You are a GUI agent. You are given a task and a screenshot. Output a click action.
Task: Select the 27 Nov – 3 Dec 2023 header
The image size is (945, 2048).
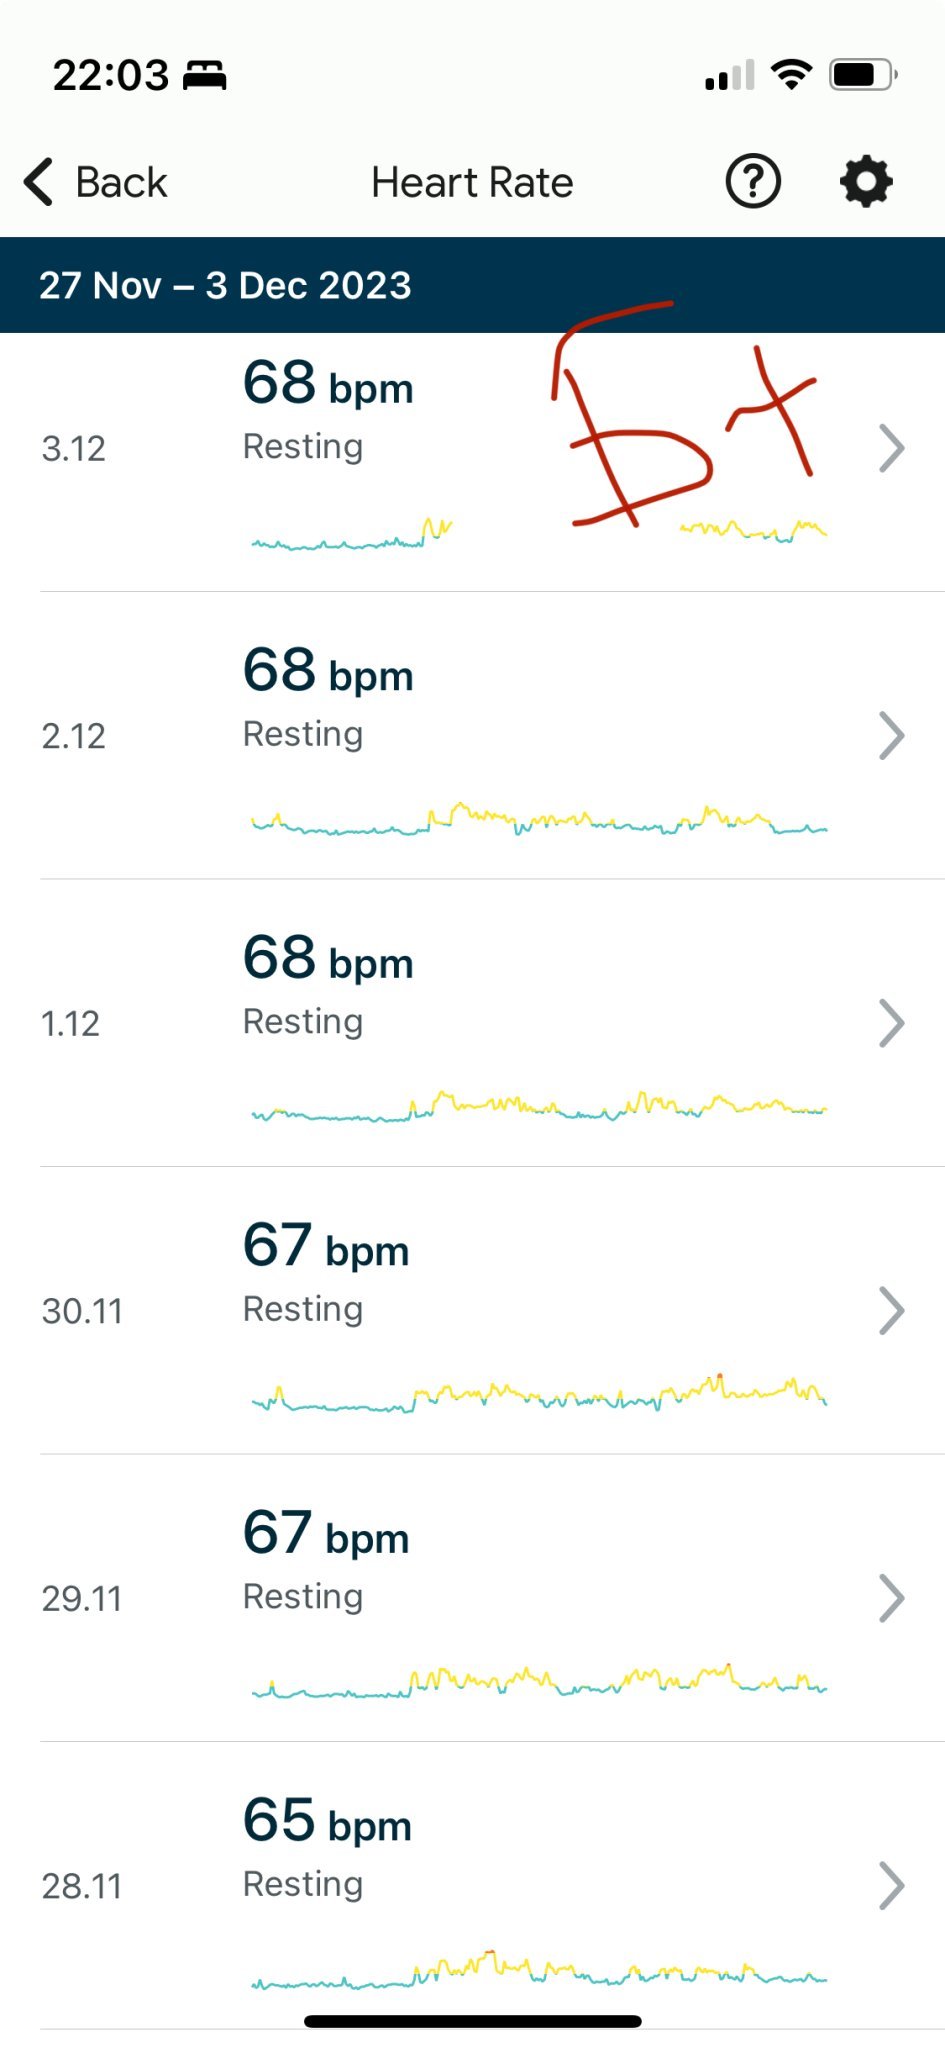(225, 286)
